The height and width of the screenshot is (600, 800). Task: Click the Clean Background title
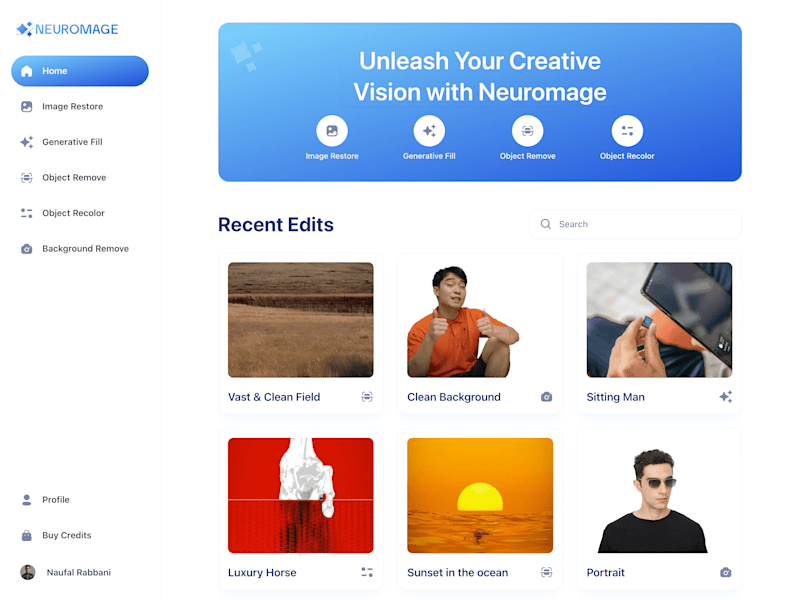tap(454, 397)
